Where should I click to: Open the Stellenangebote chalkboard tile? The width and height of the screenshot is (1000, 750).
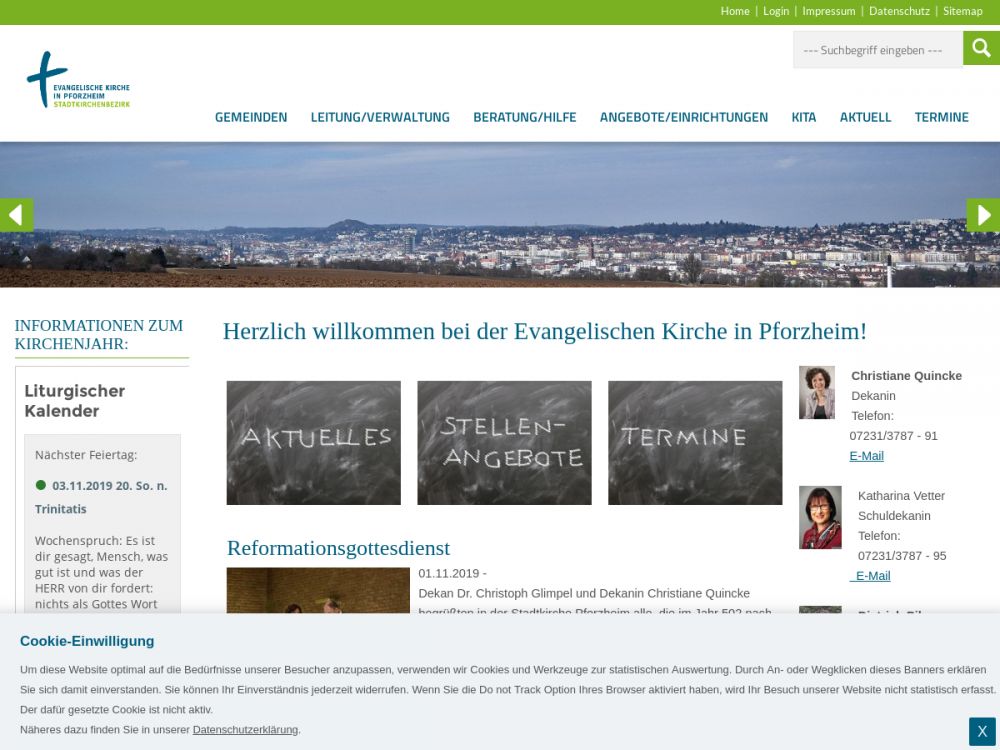[504, 442]
